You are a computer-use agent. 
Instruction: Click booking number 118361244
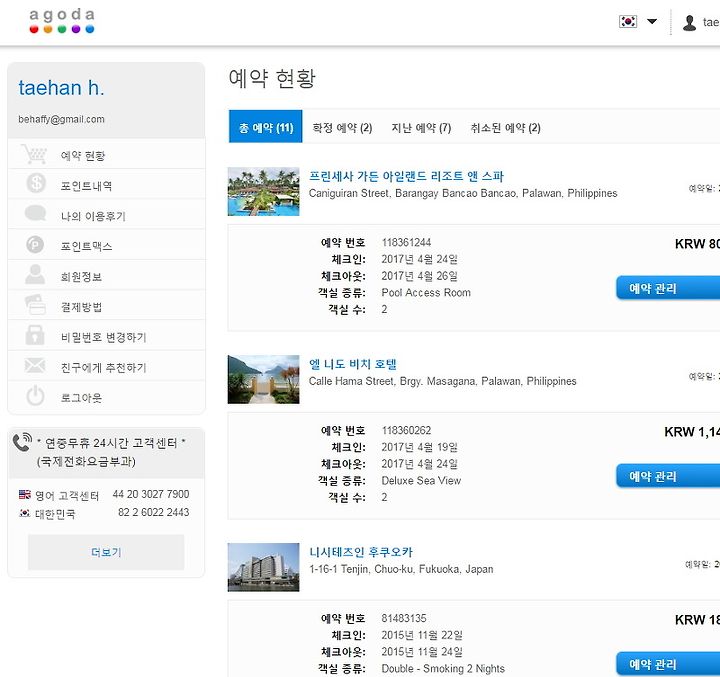coord(406,242)
